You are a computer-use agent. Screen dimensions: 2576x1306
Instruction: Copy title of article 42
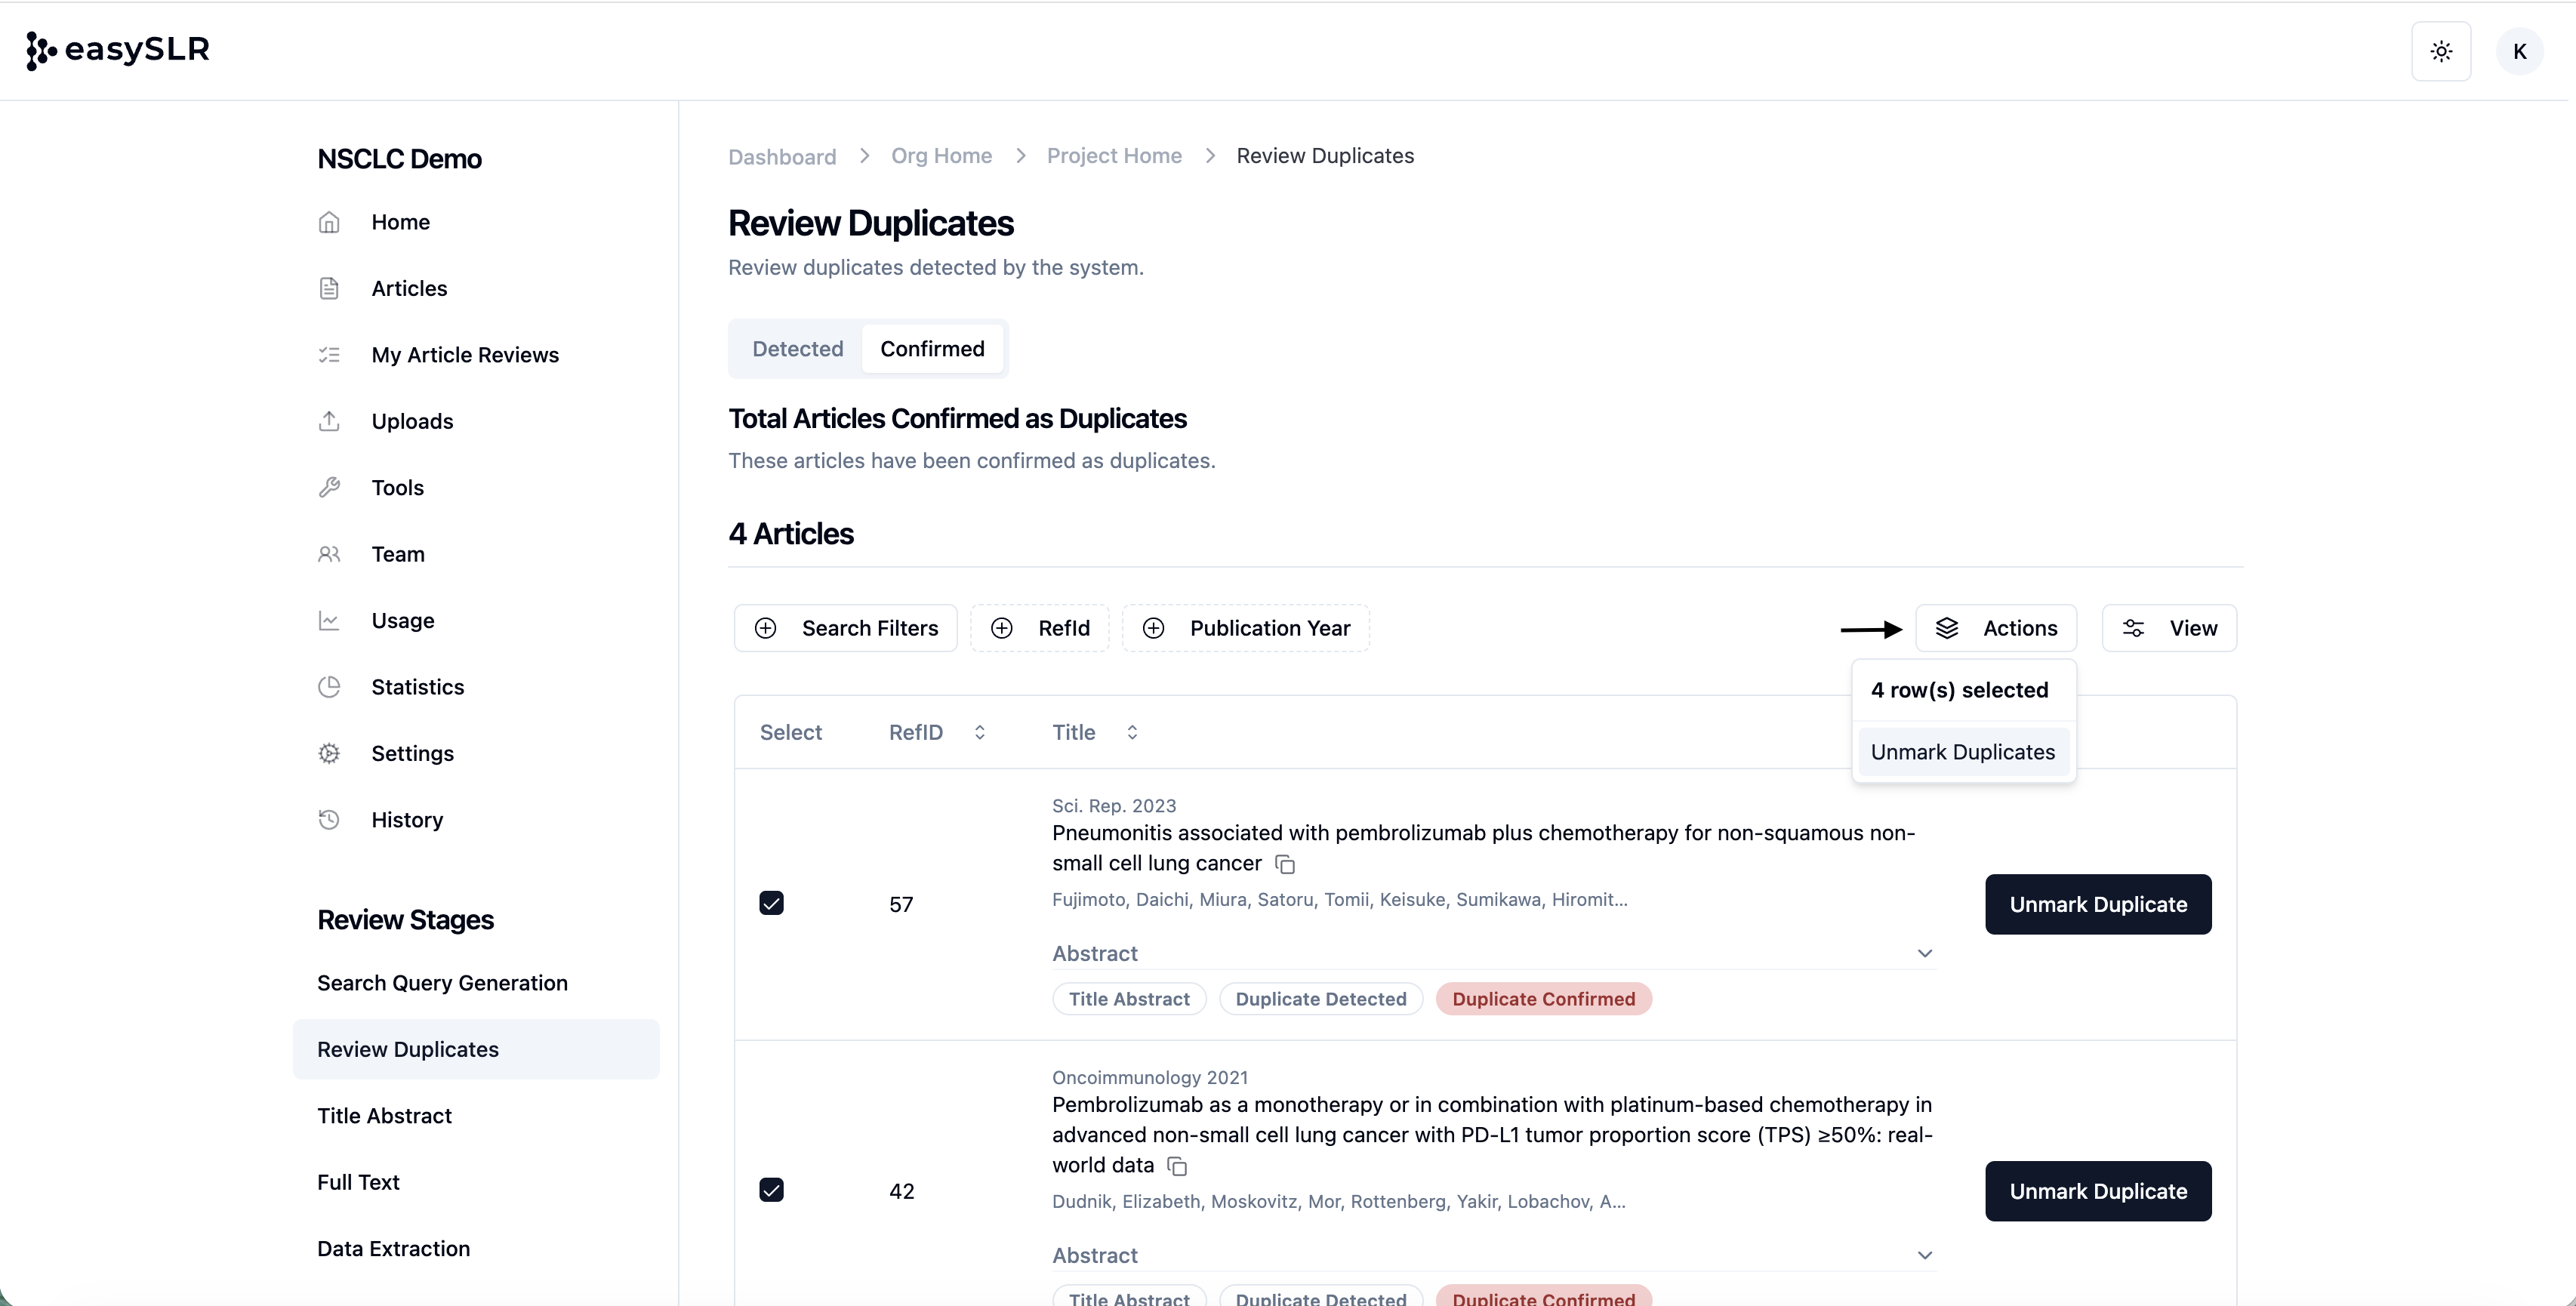point(1178,1166)
